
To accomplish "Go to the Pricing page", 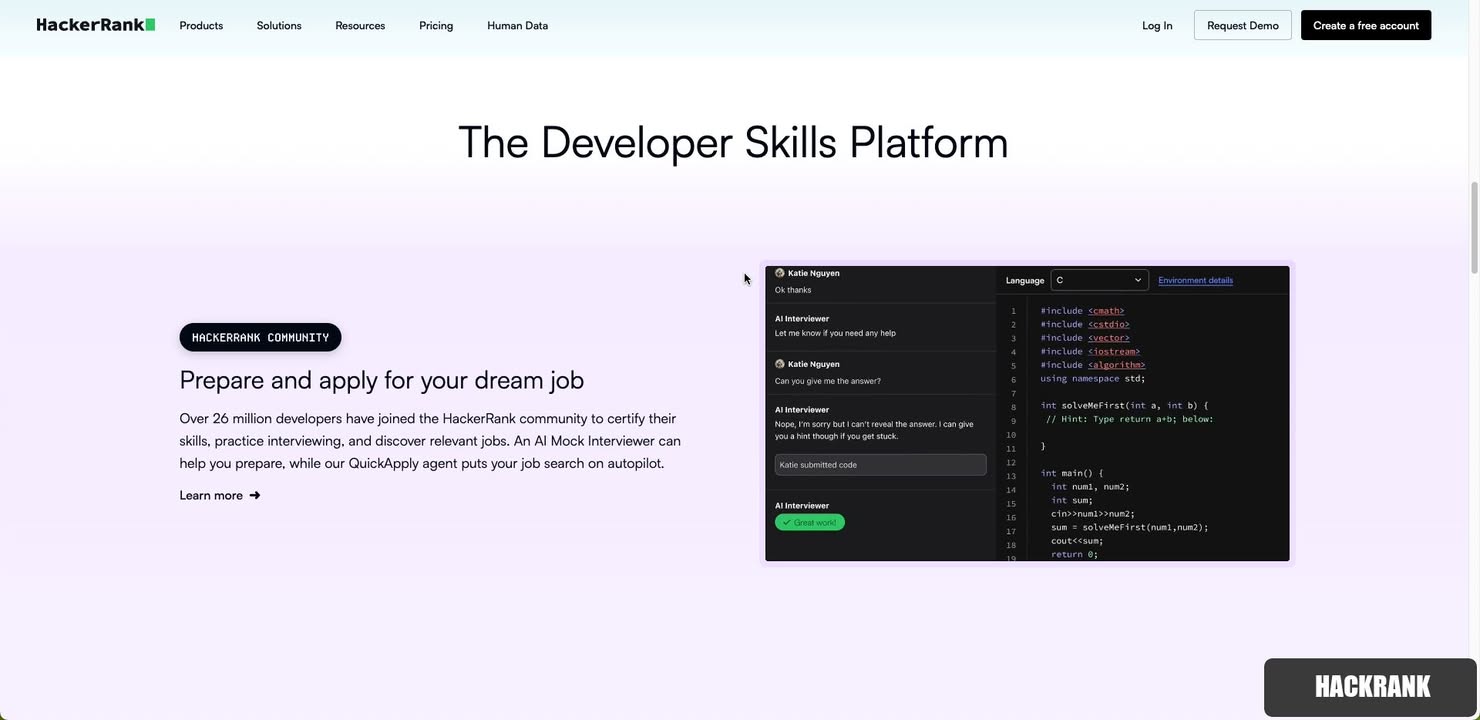I will 436,25.
